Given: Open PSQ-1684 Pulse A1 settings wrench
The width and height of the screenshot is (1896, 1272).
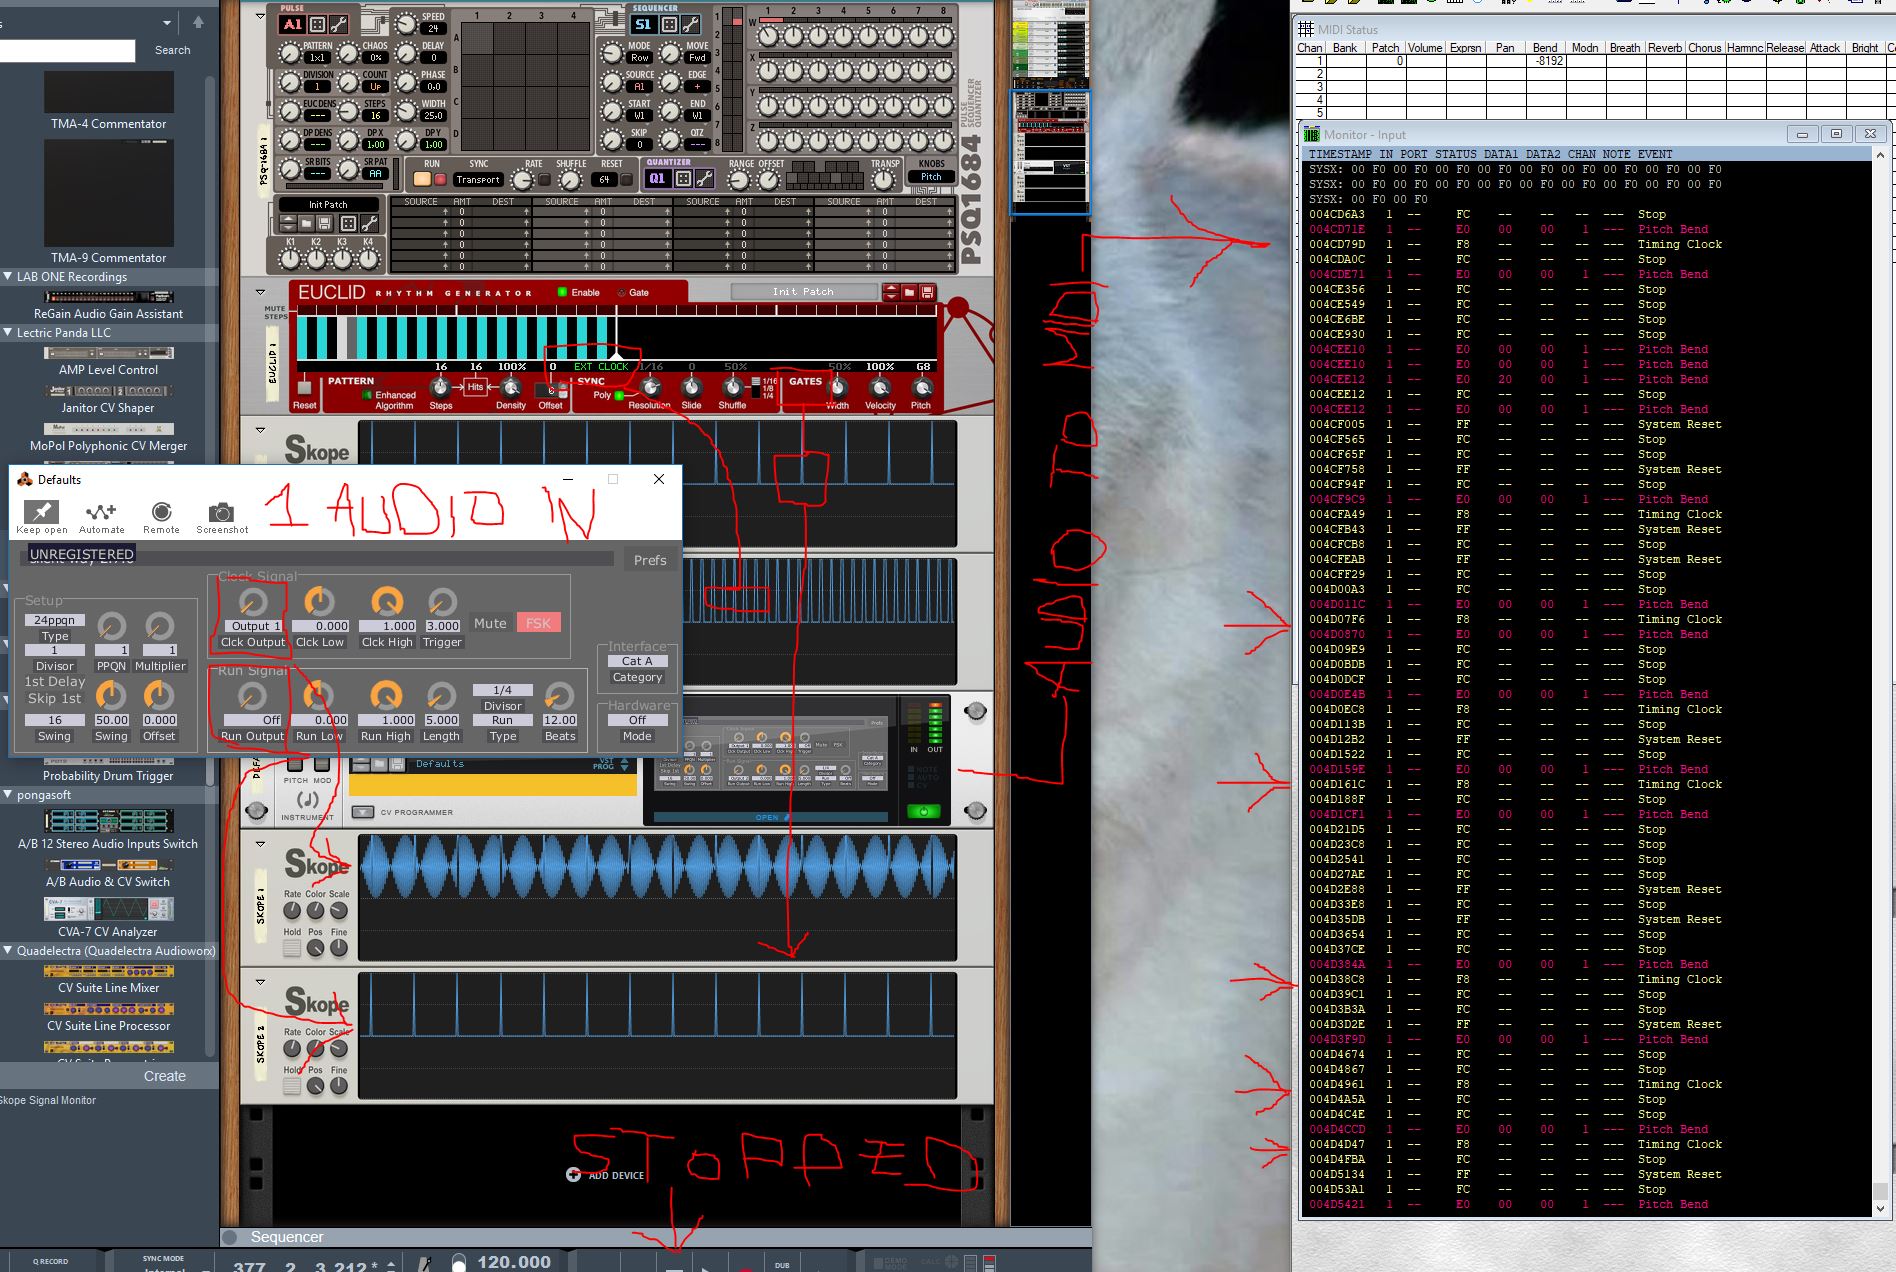Looking at the screenshot, I should 339,24.
